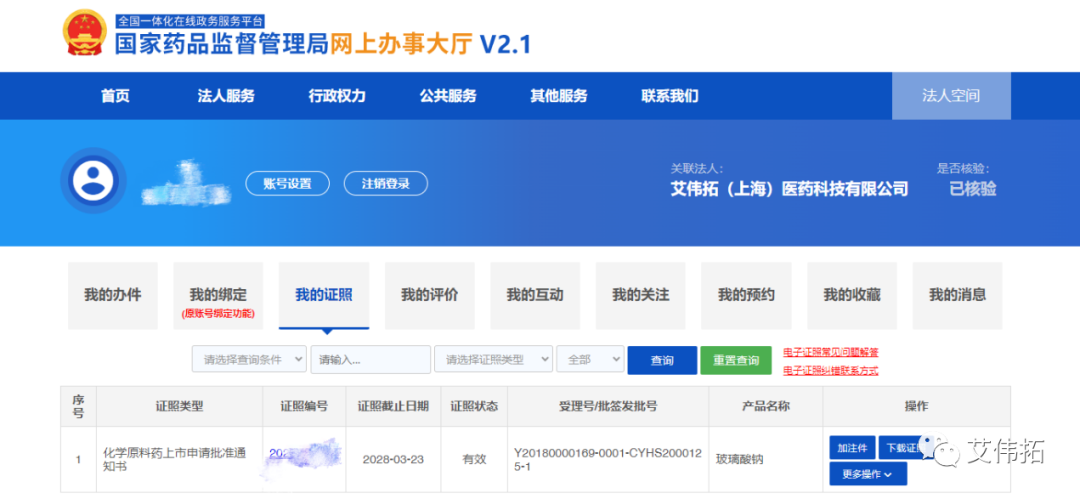Click the 证照截止日期 column header

tap(393, 406)
